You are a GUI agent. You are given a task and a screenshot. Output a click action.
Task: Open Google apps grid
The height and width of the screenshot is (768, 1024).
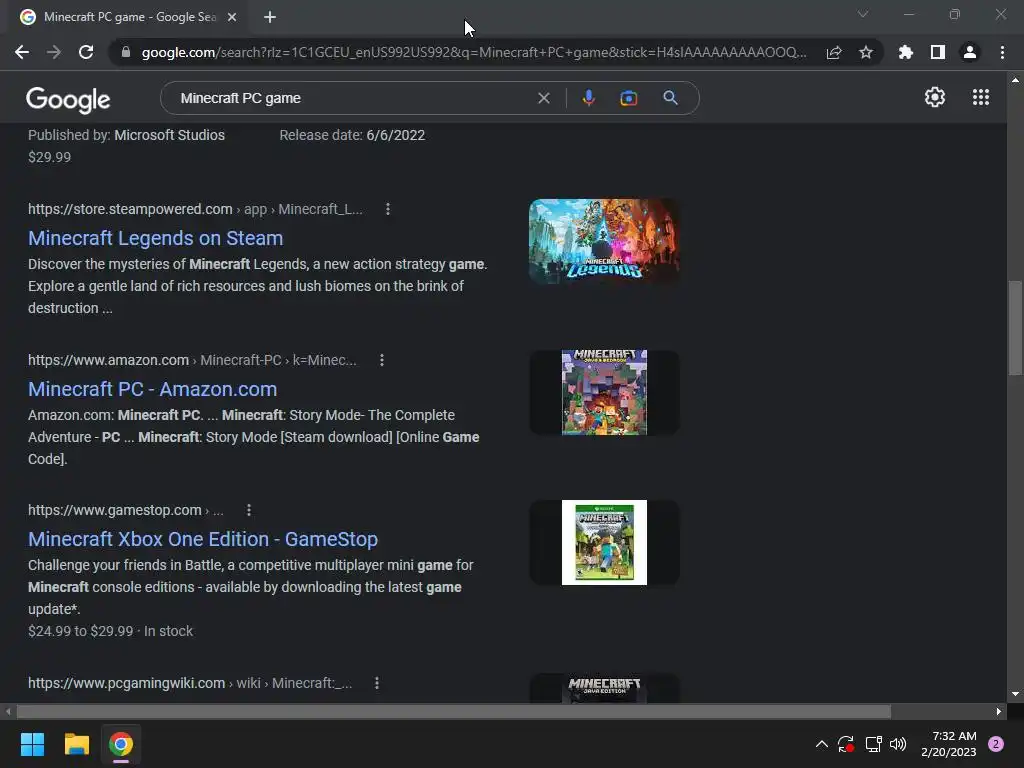click(x=980, y=97)
